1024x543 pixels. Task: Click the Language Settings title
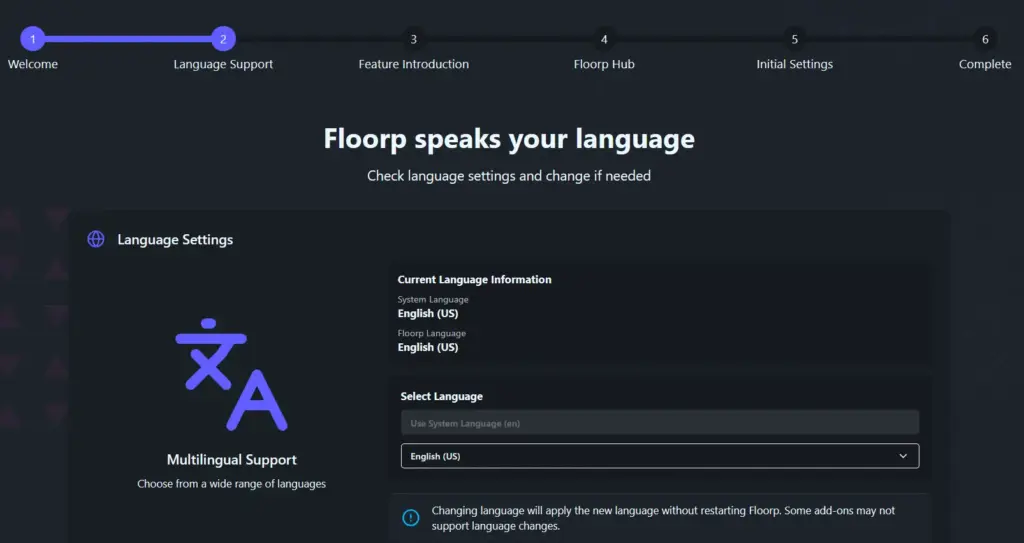tap(175, 240)
